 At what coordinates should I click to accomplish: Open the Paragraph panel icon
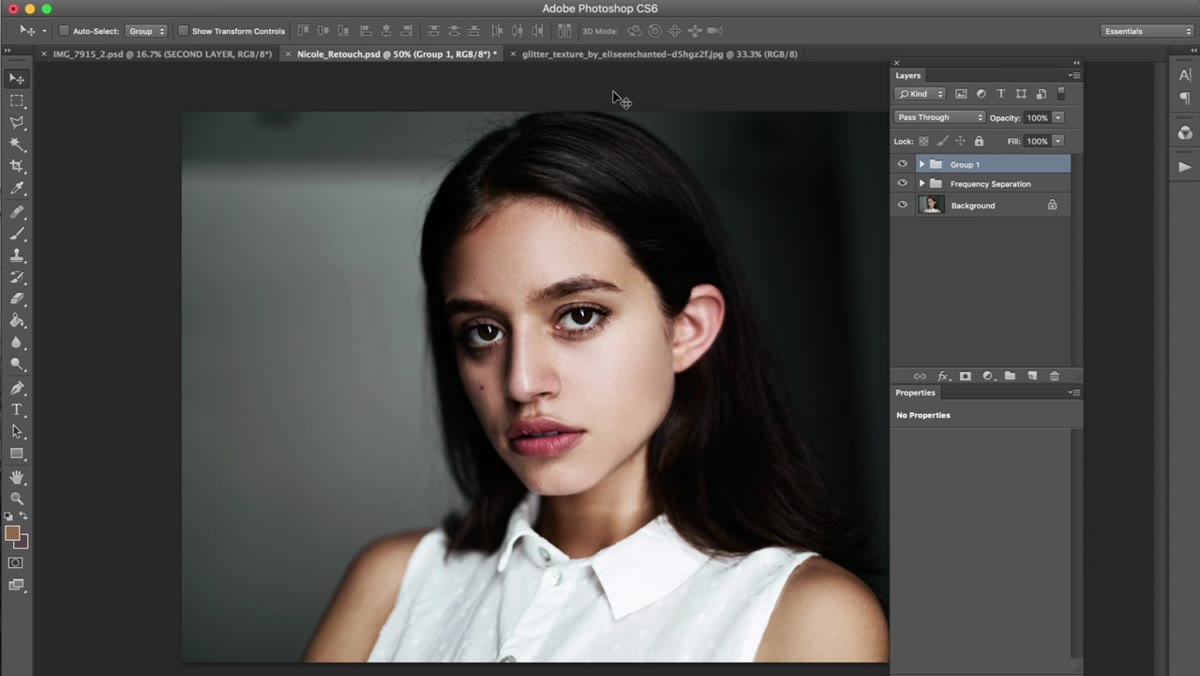click(1185, 98)
